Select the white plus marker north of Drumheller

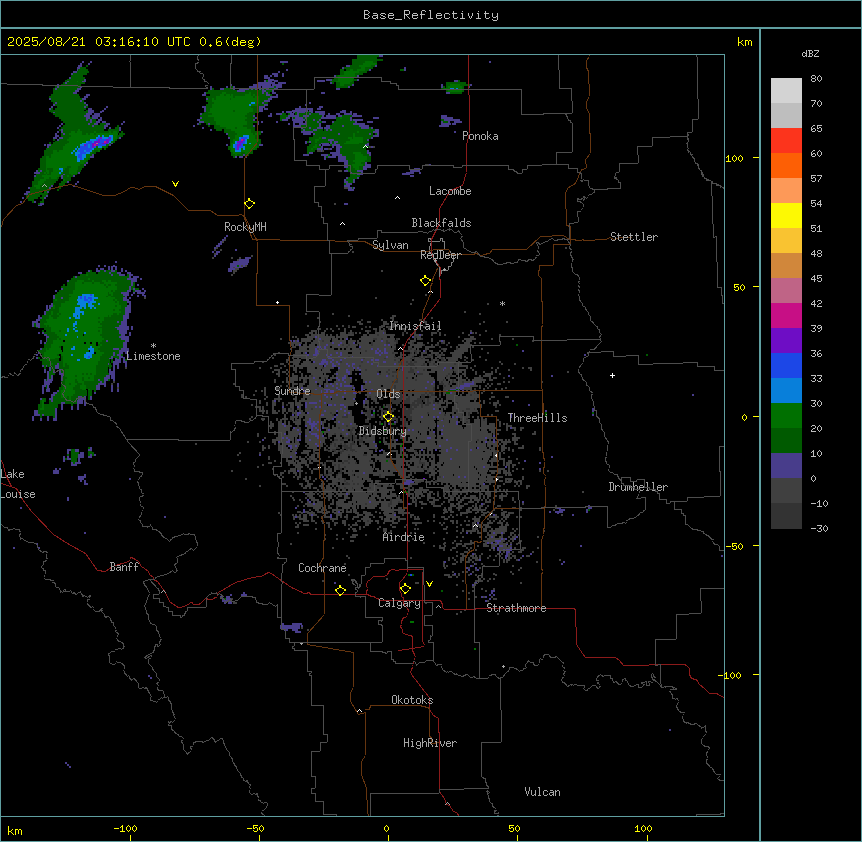612,375
